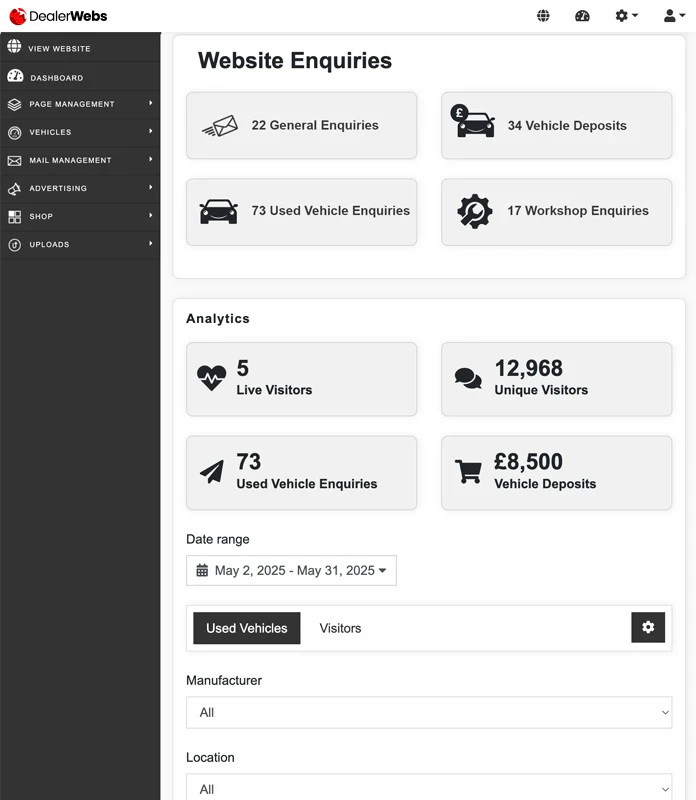Click the Dashboard gauge icon in sidebar
This screenshot has width=696, height=800.
click(15, 76)
